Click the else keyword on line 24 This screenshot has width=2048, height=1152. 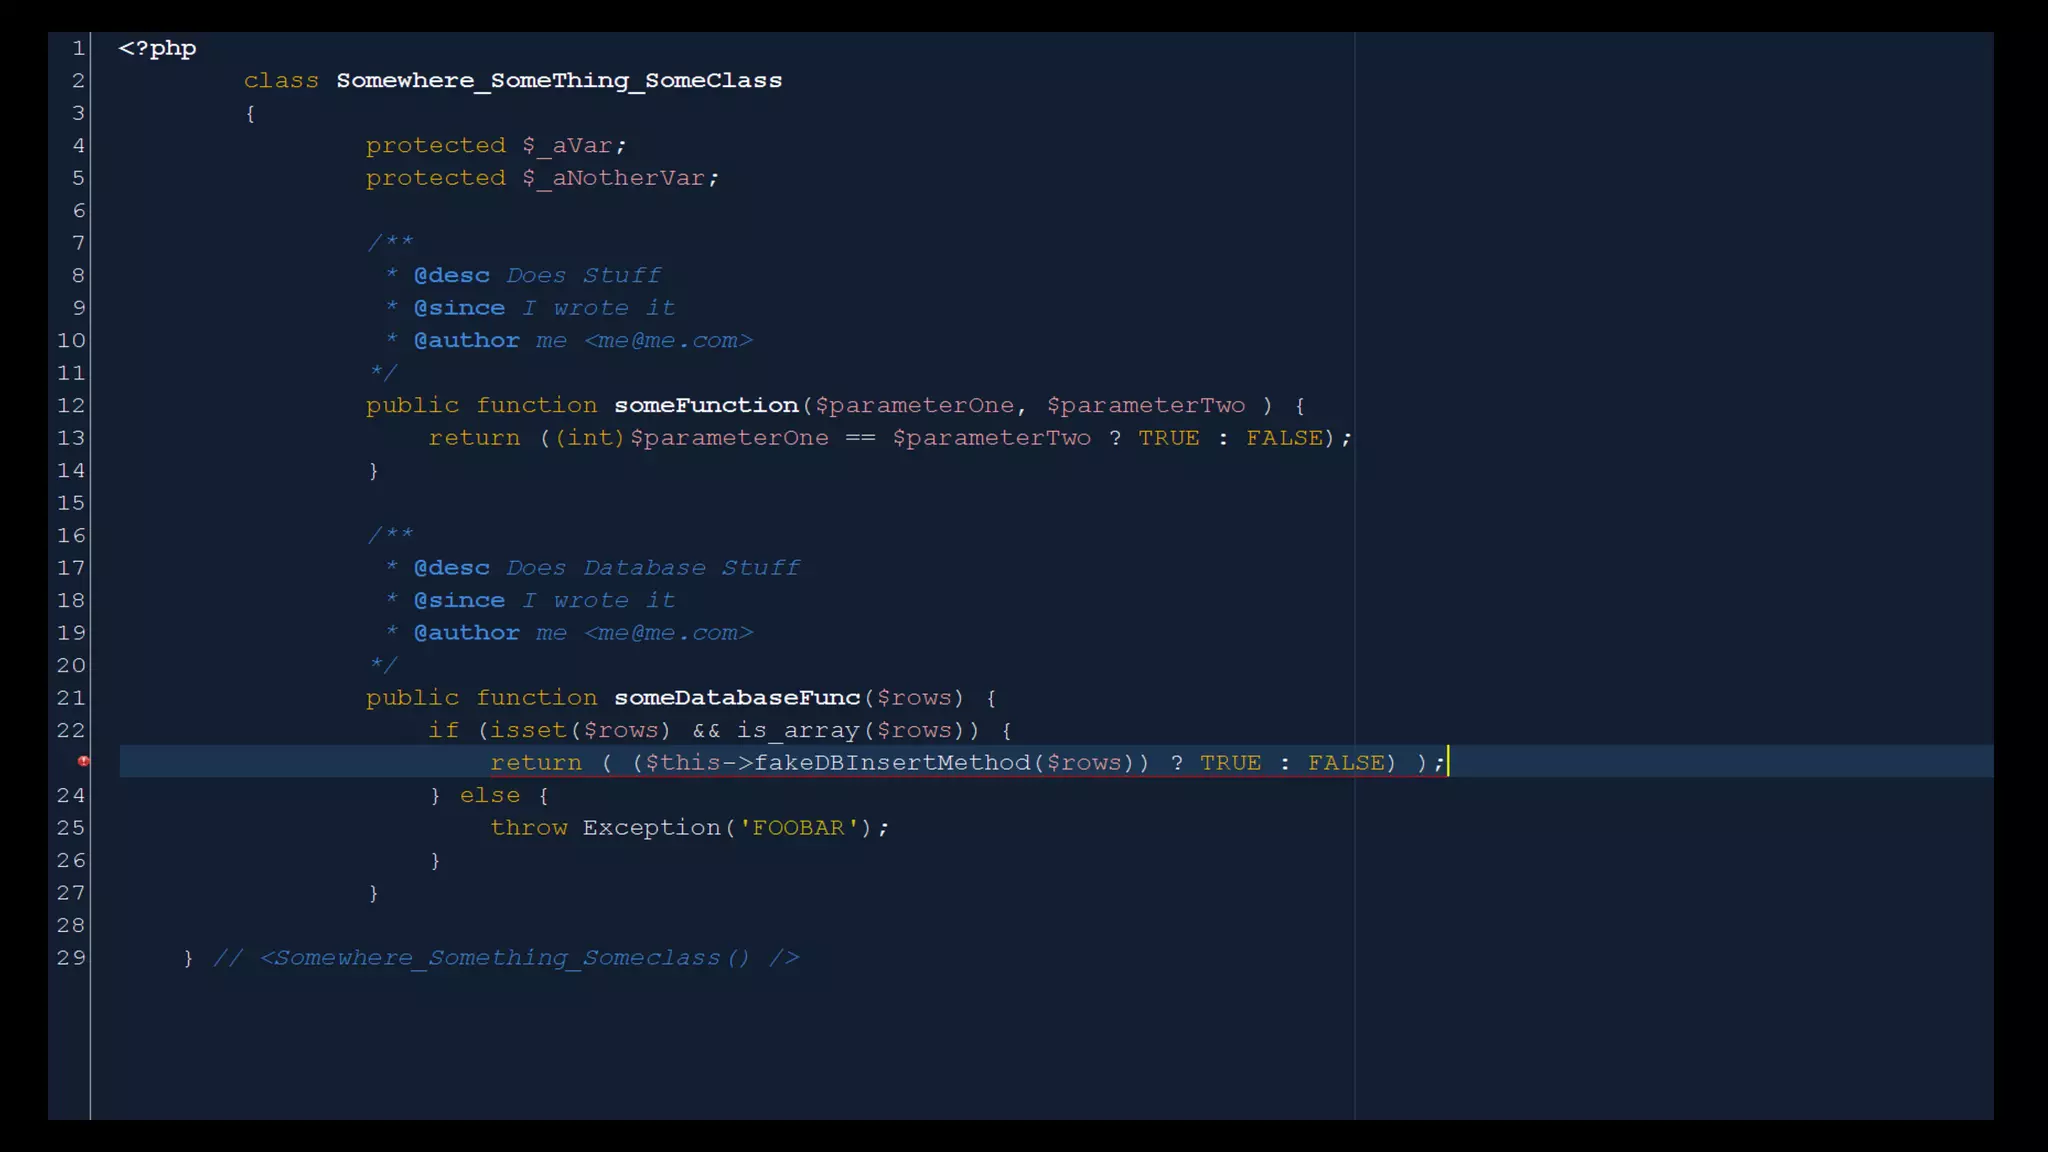point(490,795)
